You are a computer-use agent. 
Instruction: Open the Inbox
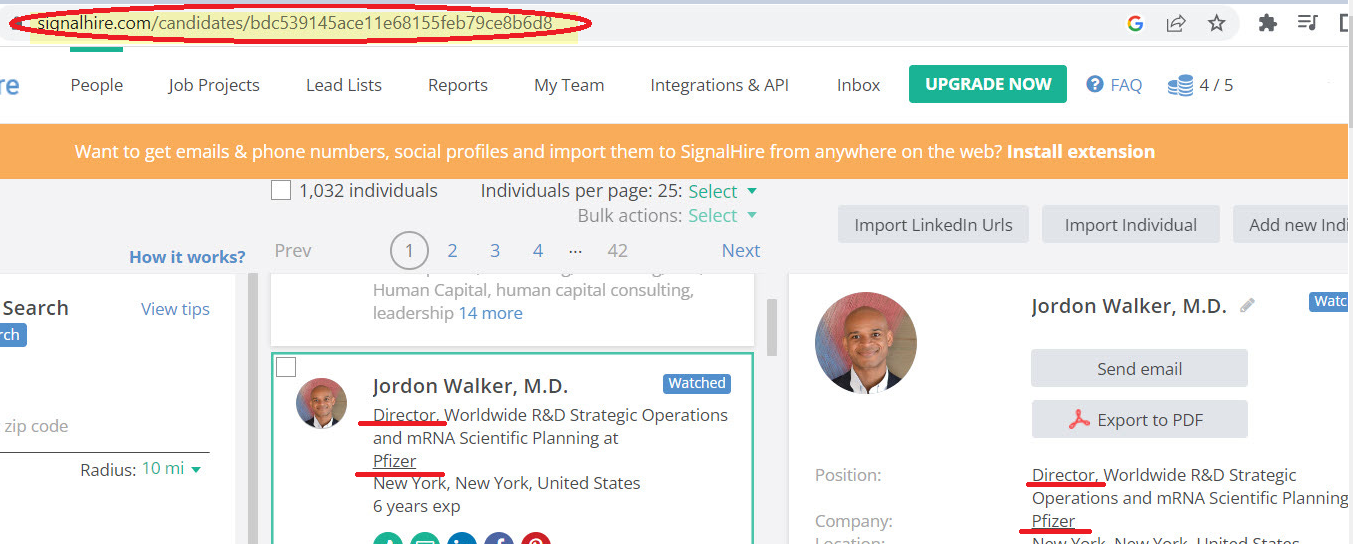[x=859, y=85]
